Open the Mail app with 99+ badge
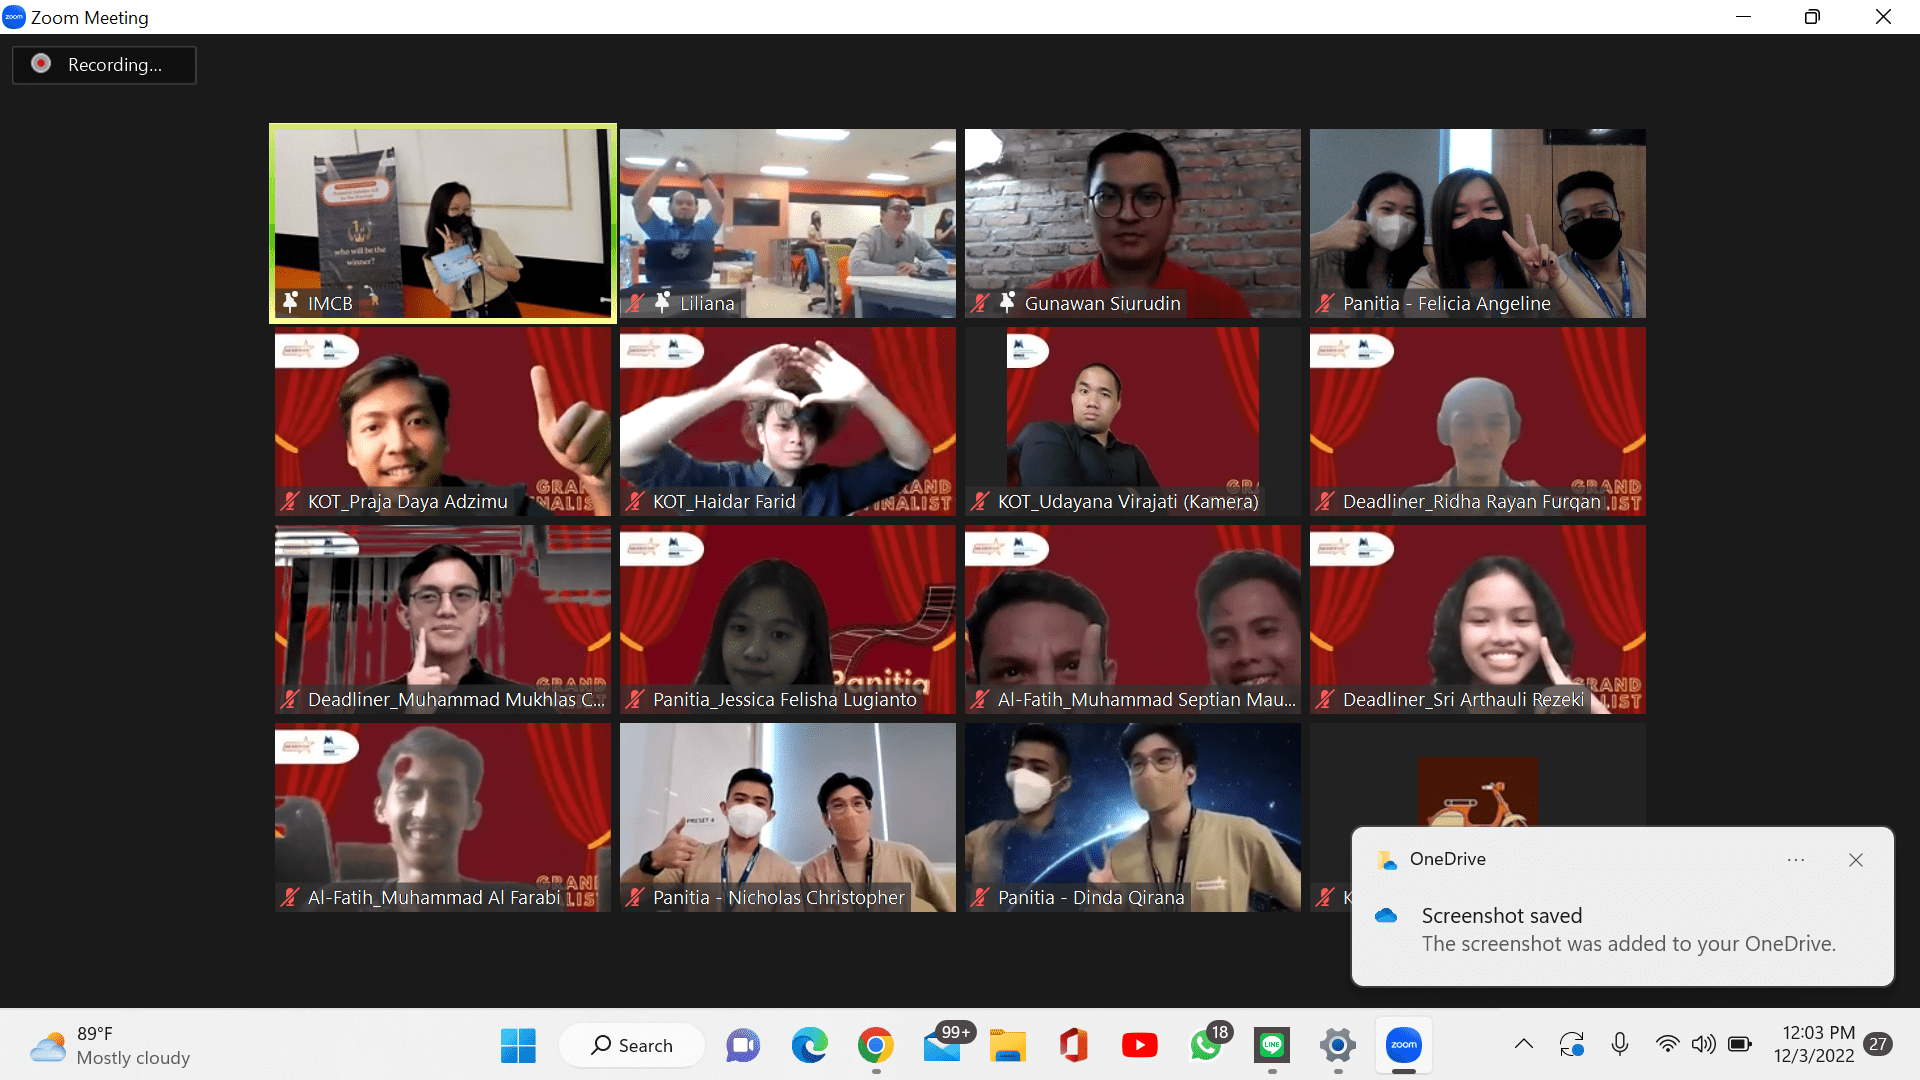Screen dimensions: 1920x1080 [942, 1045]
